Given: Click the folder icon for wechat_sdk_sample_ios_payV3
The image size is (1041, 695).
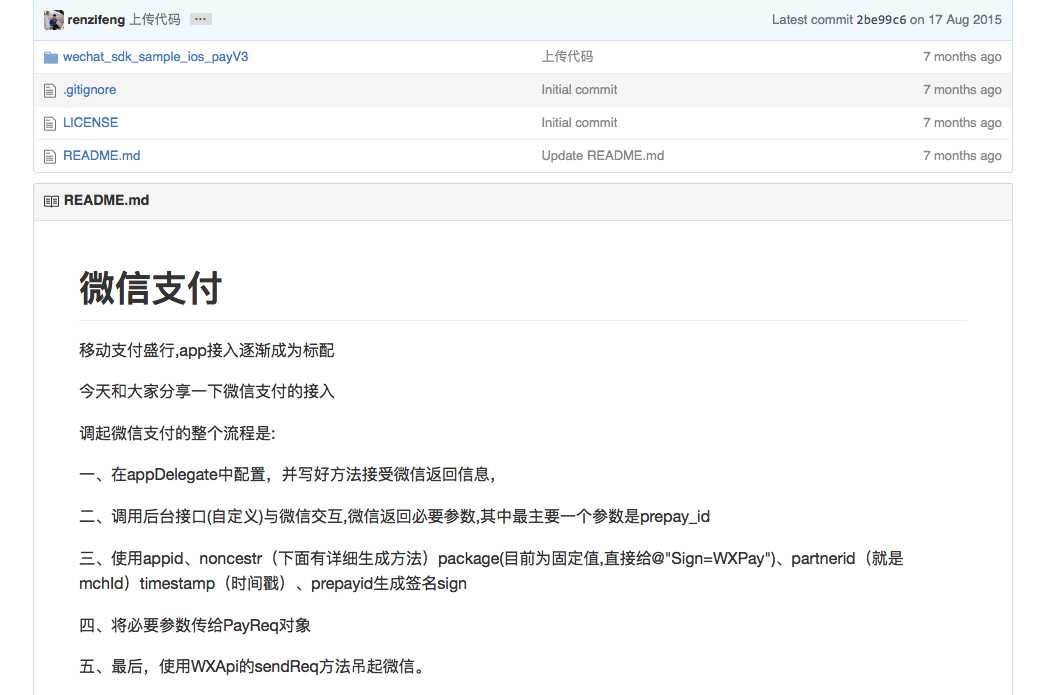Looking at the screenshot, I should 50,58.
